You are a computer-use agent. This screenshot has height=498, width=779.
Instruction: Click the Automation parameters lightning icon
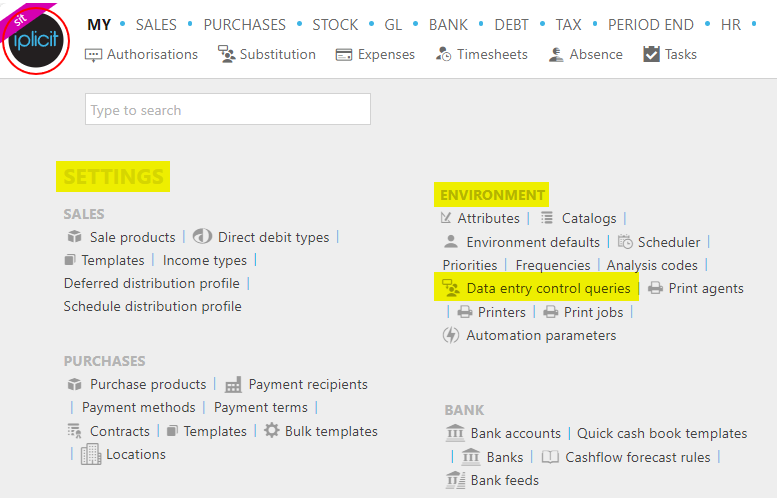[451, 335]
